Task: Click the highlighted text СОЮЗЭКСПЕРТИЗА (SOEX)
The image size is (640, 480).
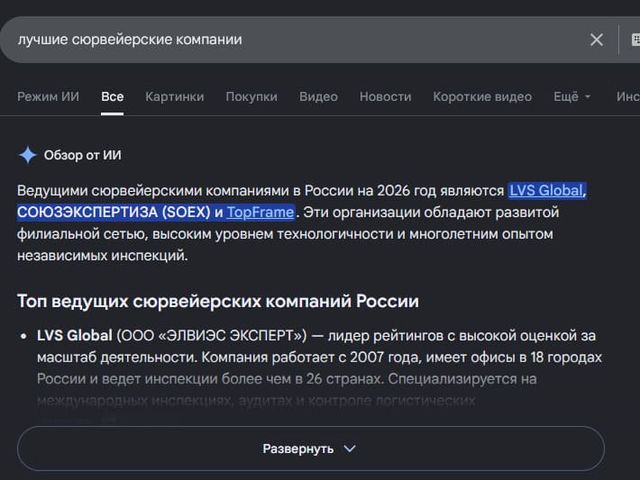Action: coord(114,212)
